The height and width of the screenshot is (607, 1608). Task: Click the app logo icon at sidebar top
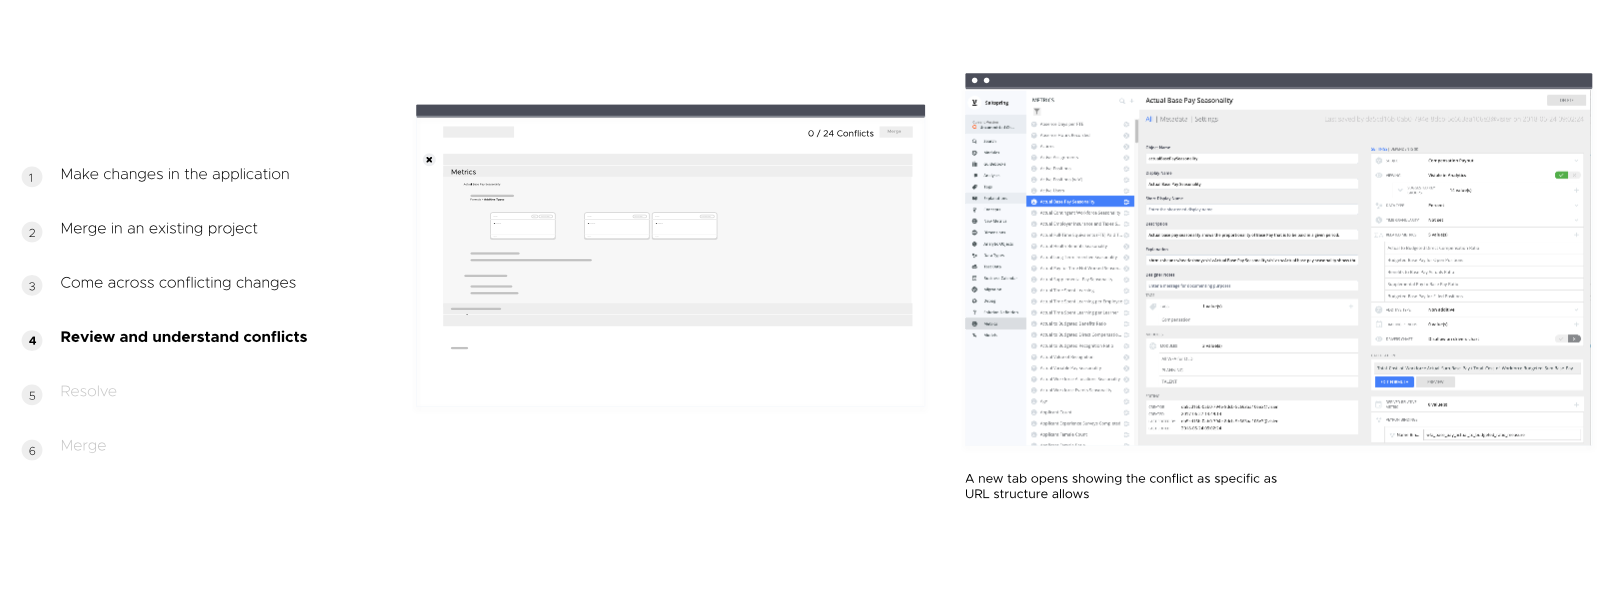click(x=975, y=103)
